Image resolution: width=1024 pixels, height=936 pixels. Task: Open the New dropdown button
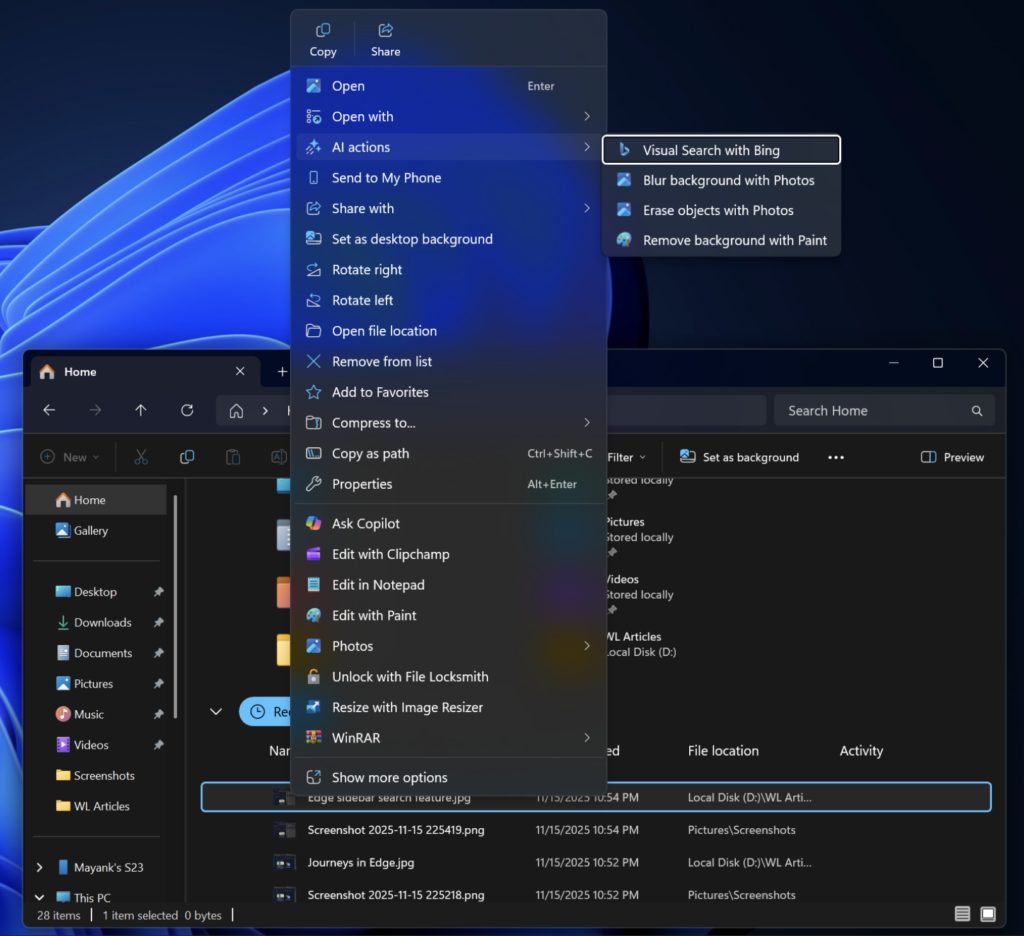pyautogui.click(x=70, y=457)
